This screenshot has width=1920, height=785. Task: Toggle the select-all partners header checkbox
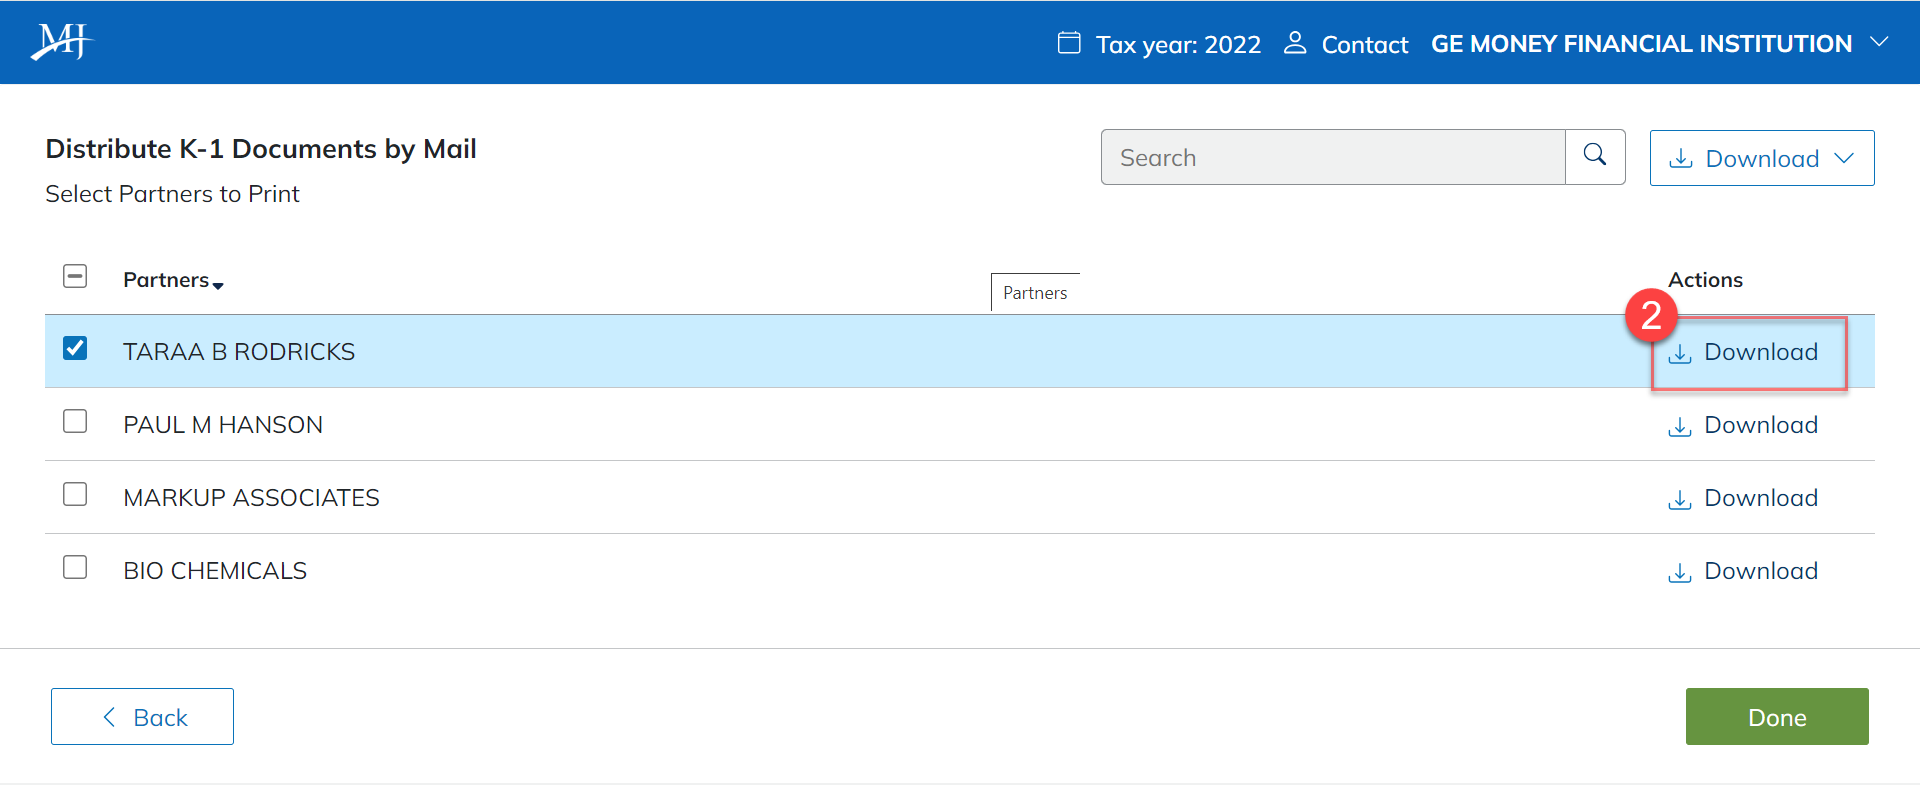click(x=75, y=276)
